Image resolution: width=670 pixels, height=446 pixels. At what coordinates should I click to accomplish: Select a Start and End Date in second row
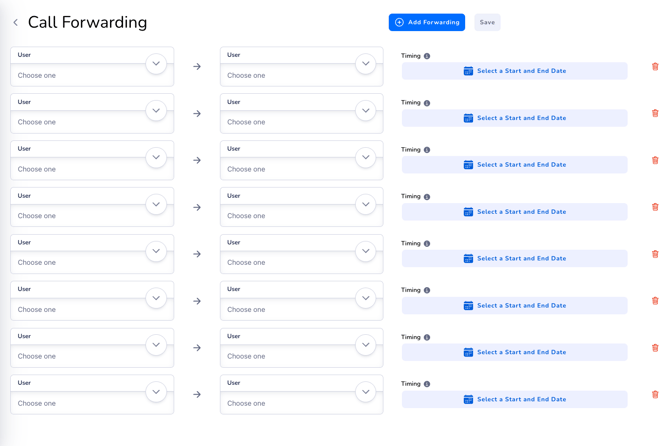pos(515,118)
